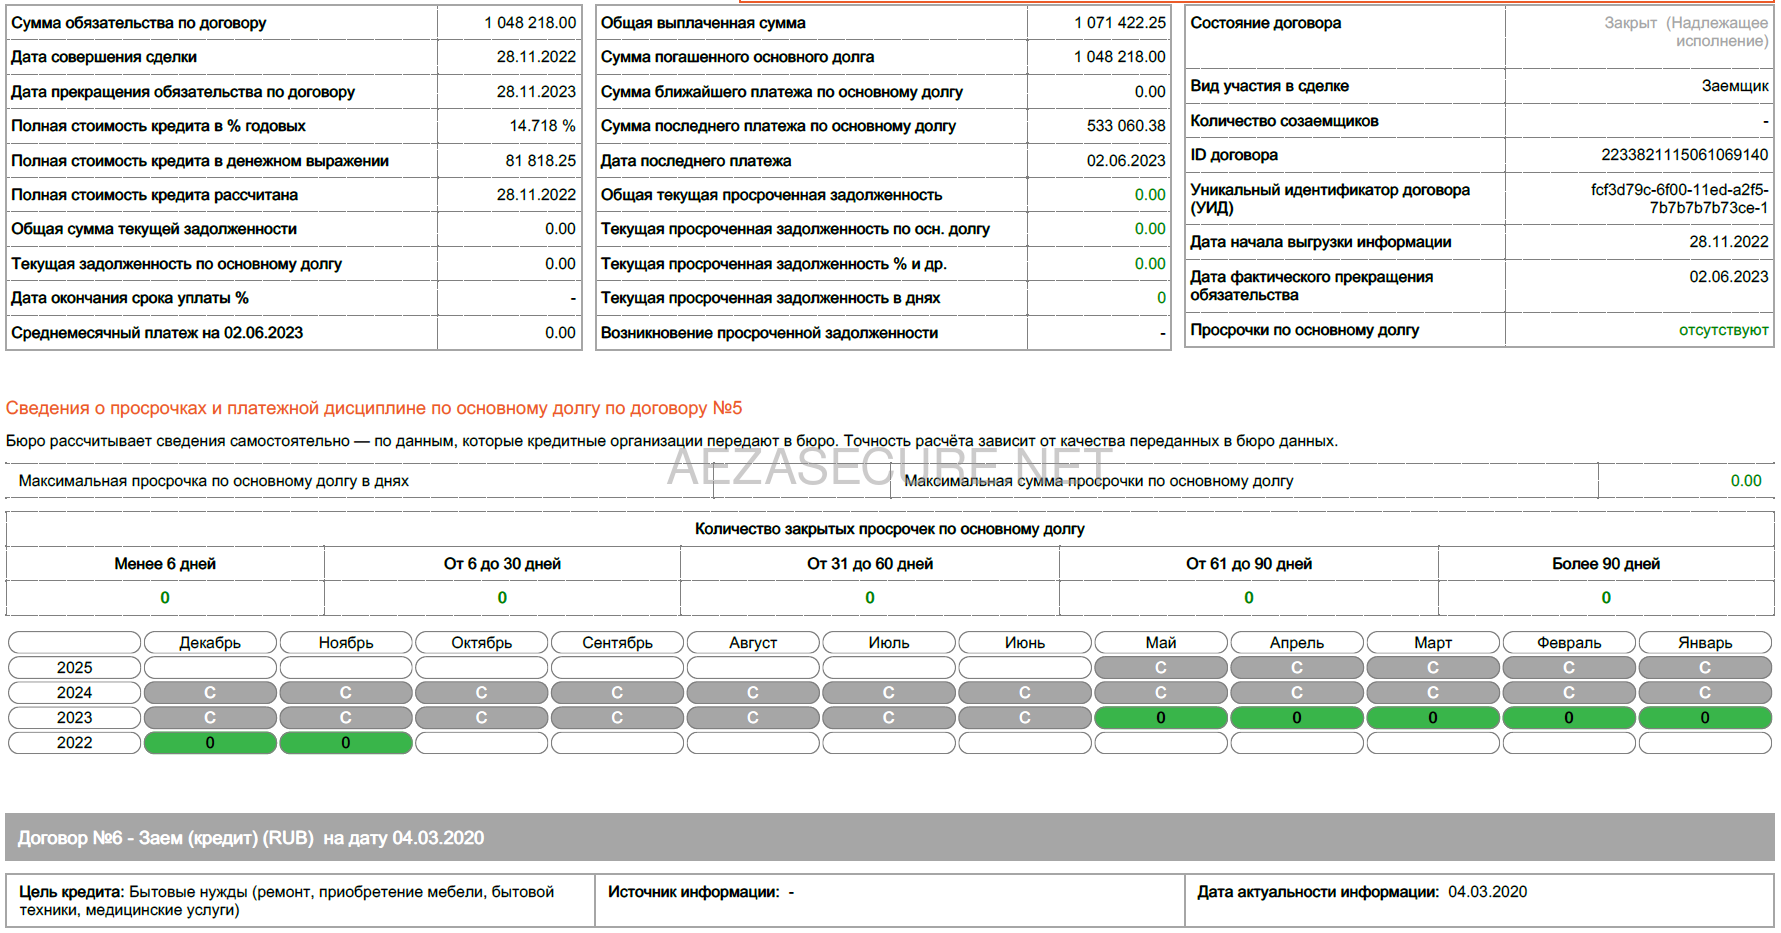Select gray June 2024 'C' cell

tap(1025, 693)
